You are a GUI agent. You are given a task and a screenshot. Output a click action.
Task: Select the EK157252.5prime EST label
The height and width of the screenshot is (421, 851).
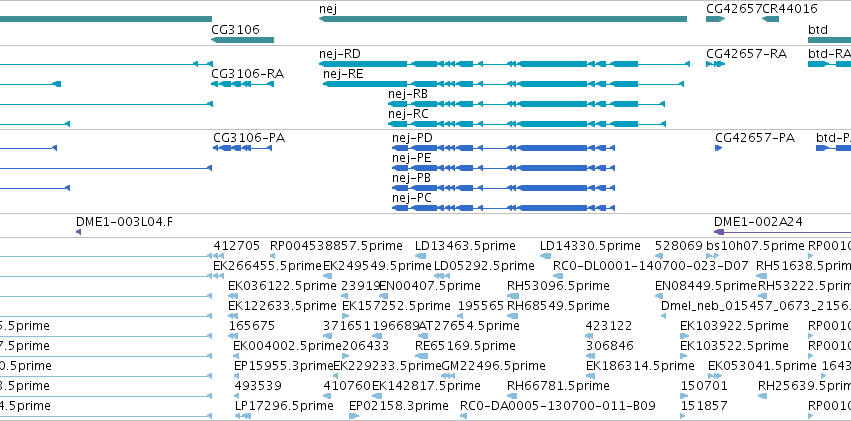[396, 305]
